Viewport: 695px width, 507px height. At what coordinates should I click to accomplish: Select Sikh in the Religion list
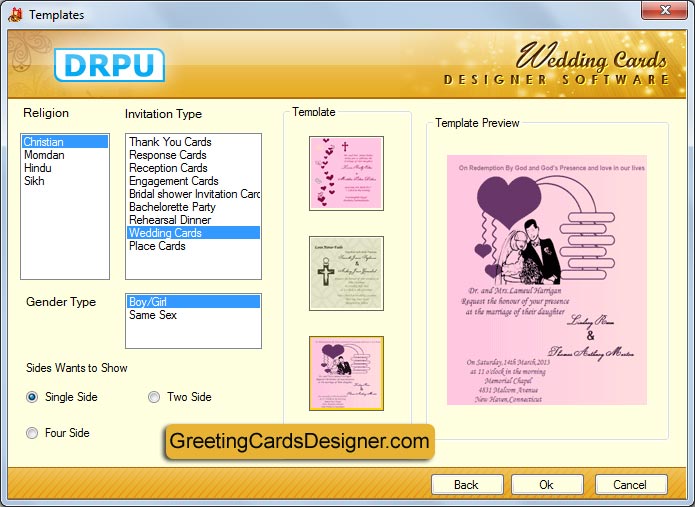click(65, 181)
